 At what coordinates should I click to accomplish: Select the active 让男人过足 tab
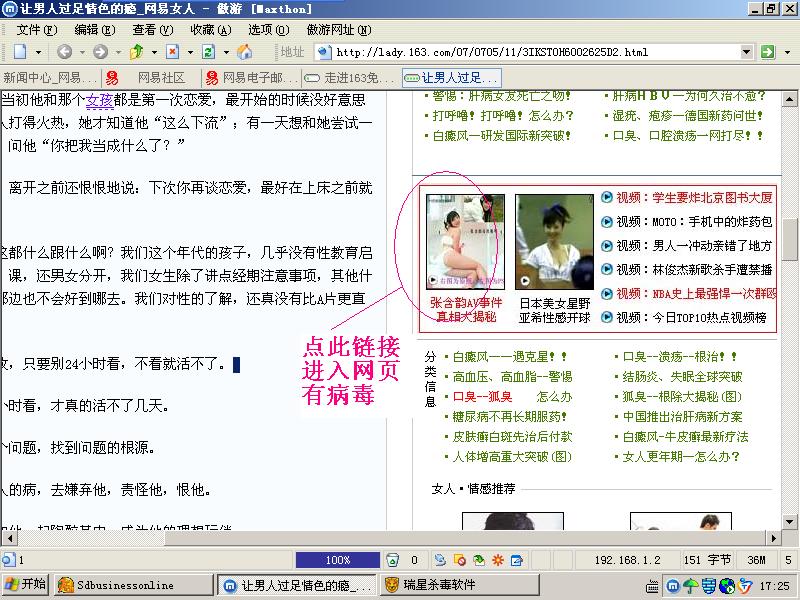(452, 78)
